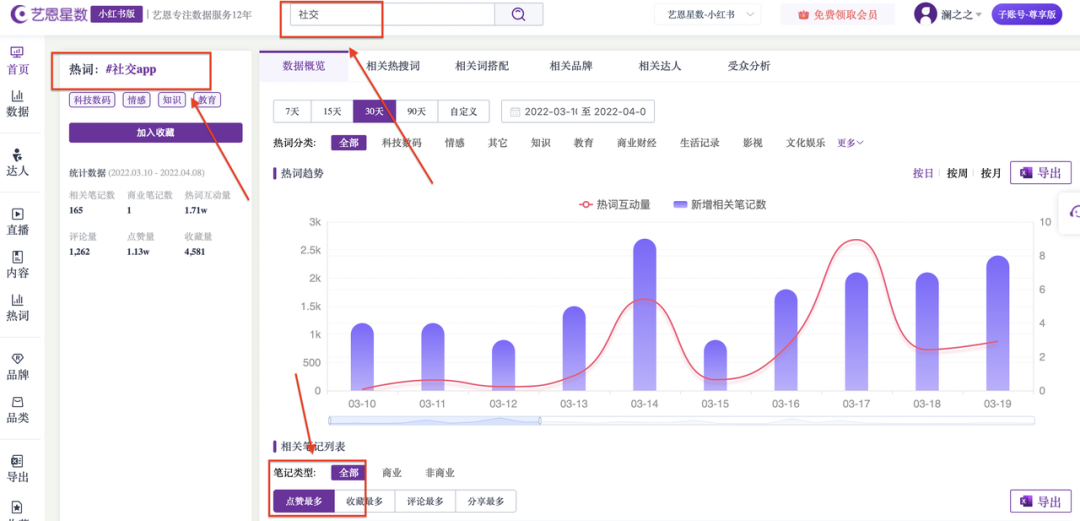The height and width of the screenshot is (521, 1080).
Task: Click the 情感 tag under hot word
Action: tap(136, 101)
